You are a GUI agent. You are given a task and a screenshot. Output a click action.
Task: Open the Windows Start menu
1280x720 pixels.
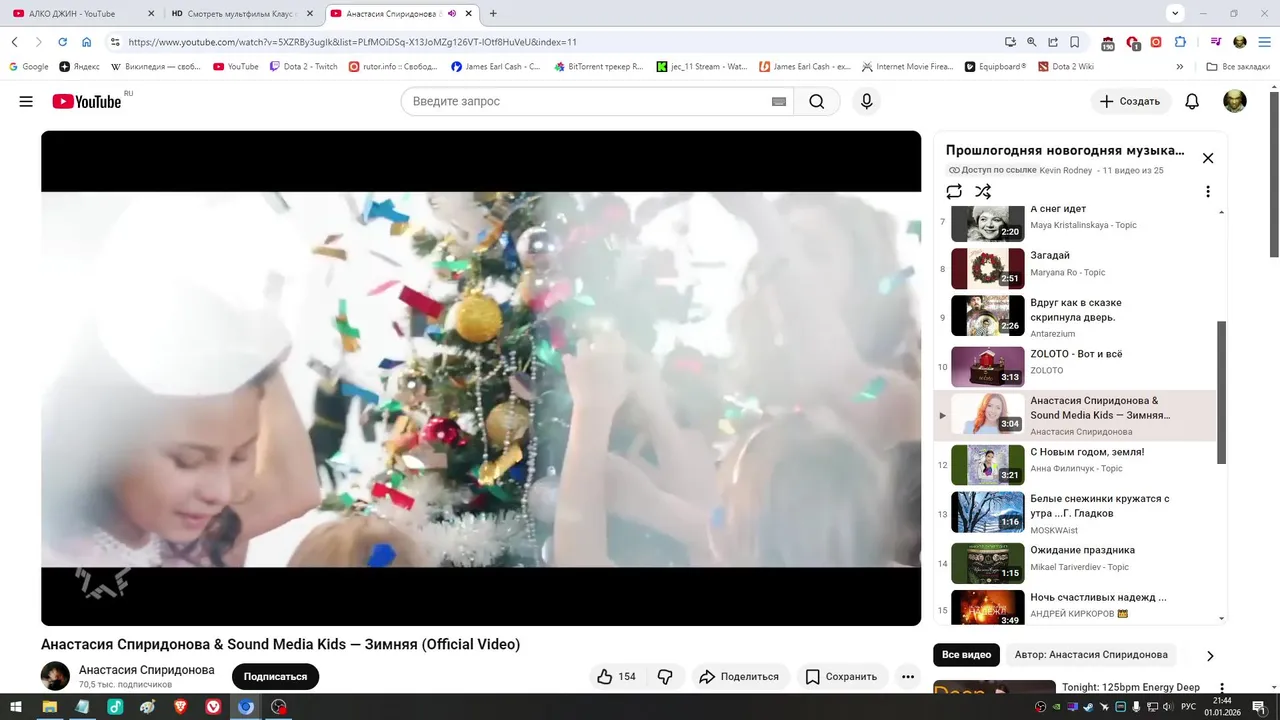[x=15, y=707]
